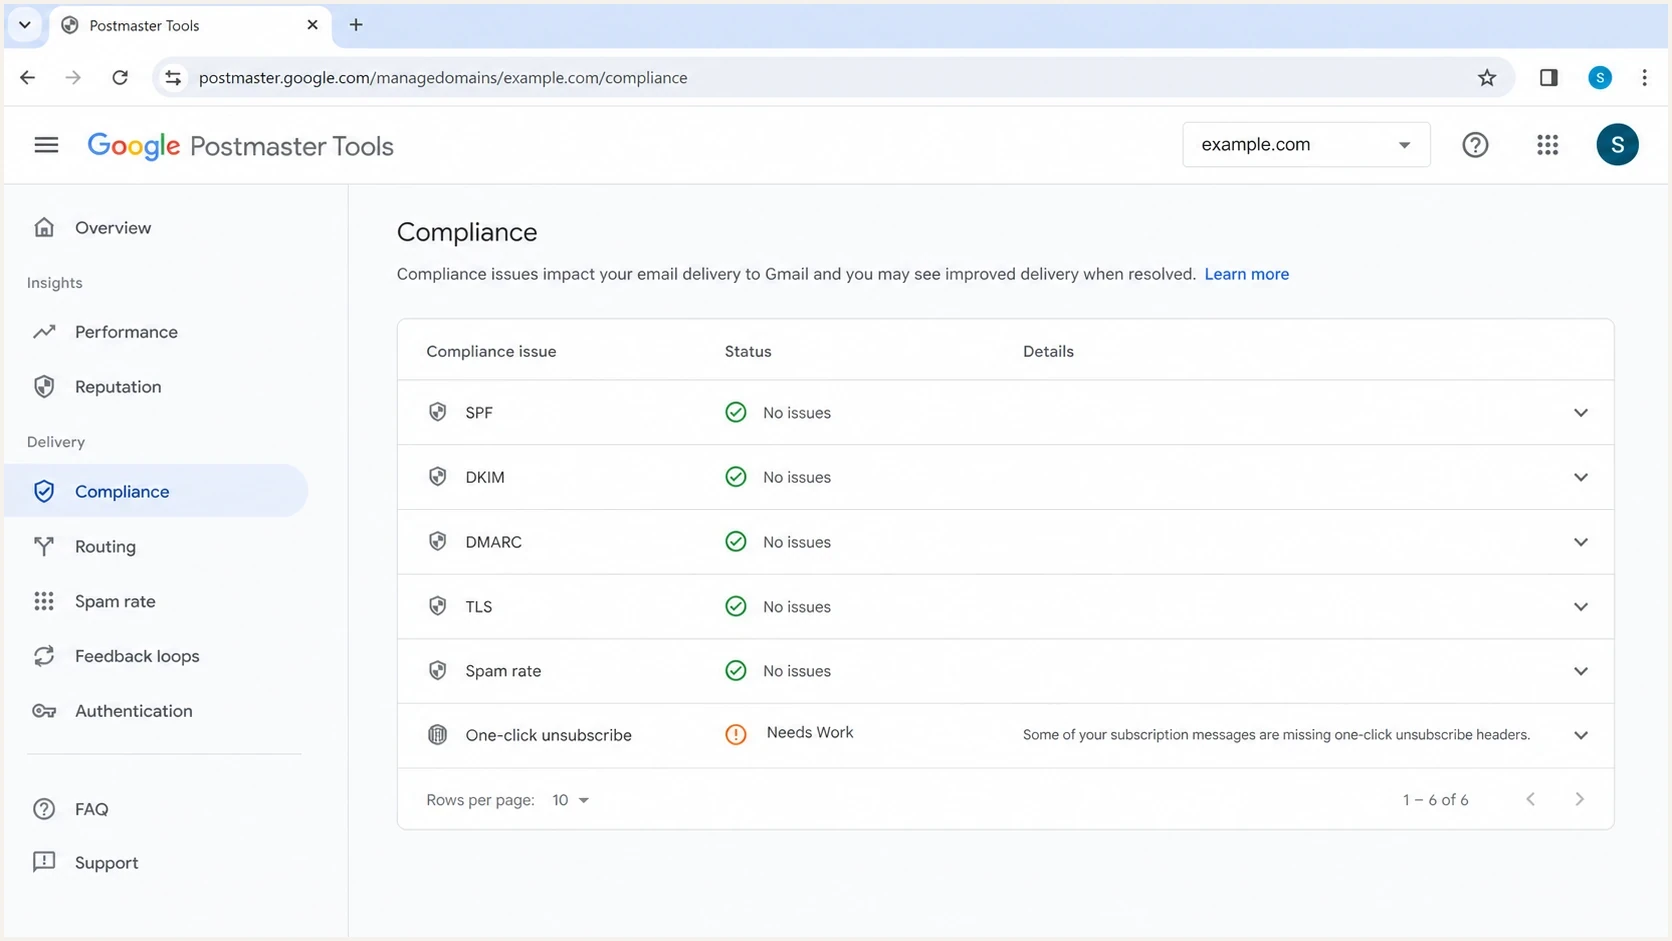Screen dimensions: 1672x941
Task: Go to the previous table page
Action: (x=1530, y=799)
